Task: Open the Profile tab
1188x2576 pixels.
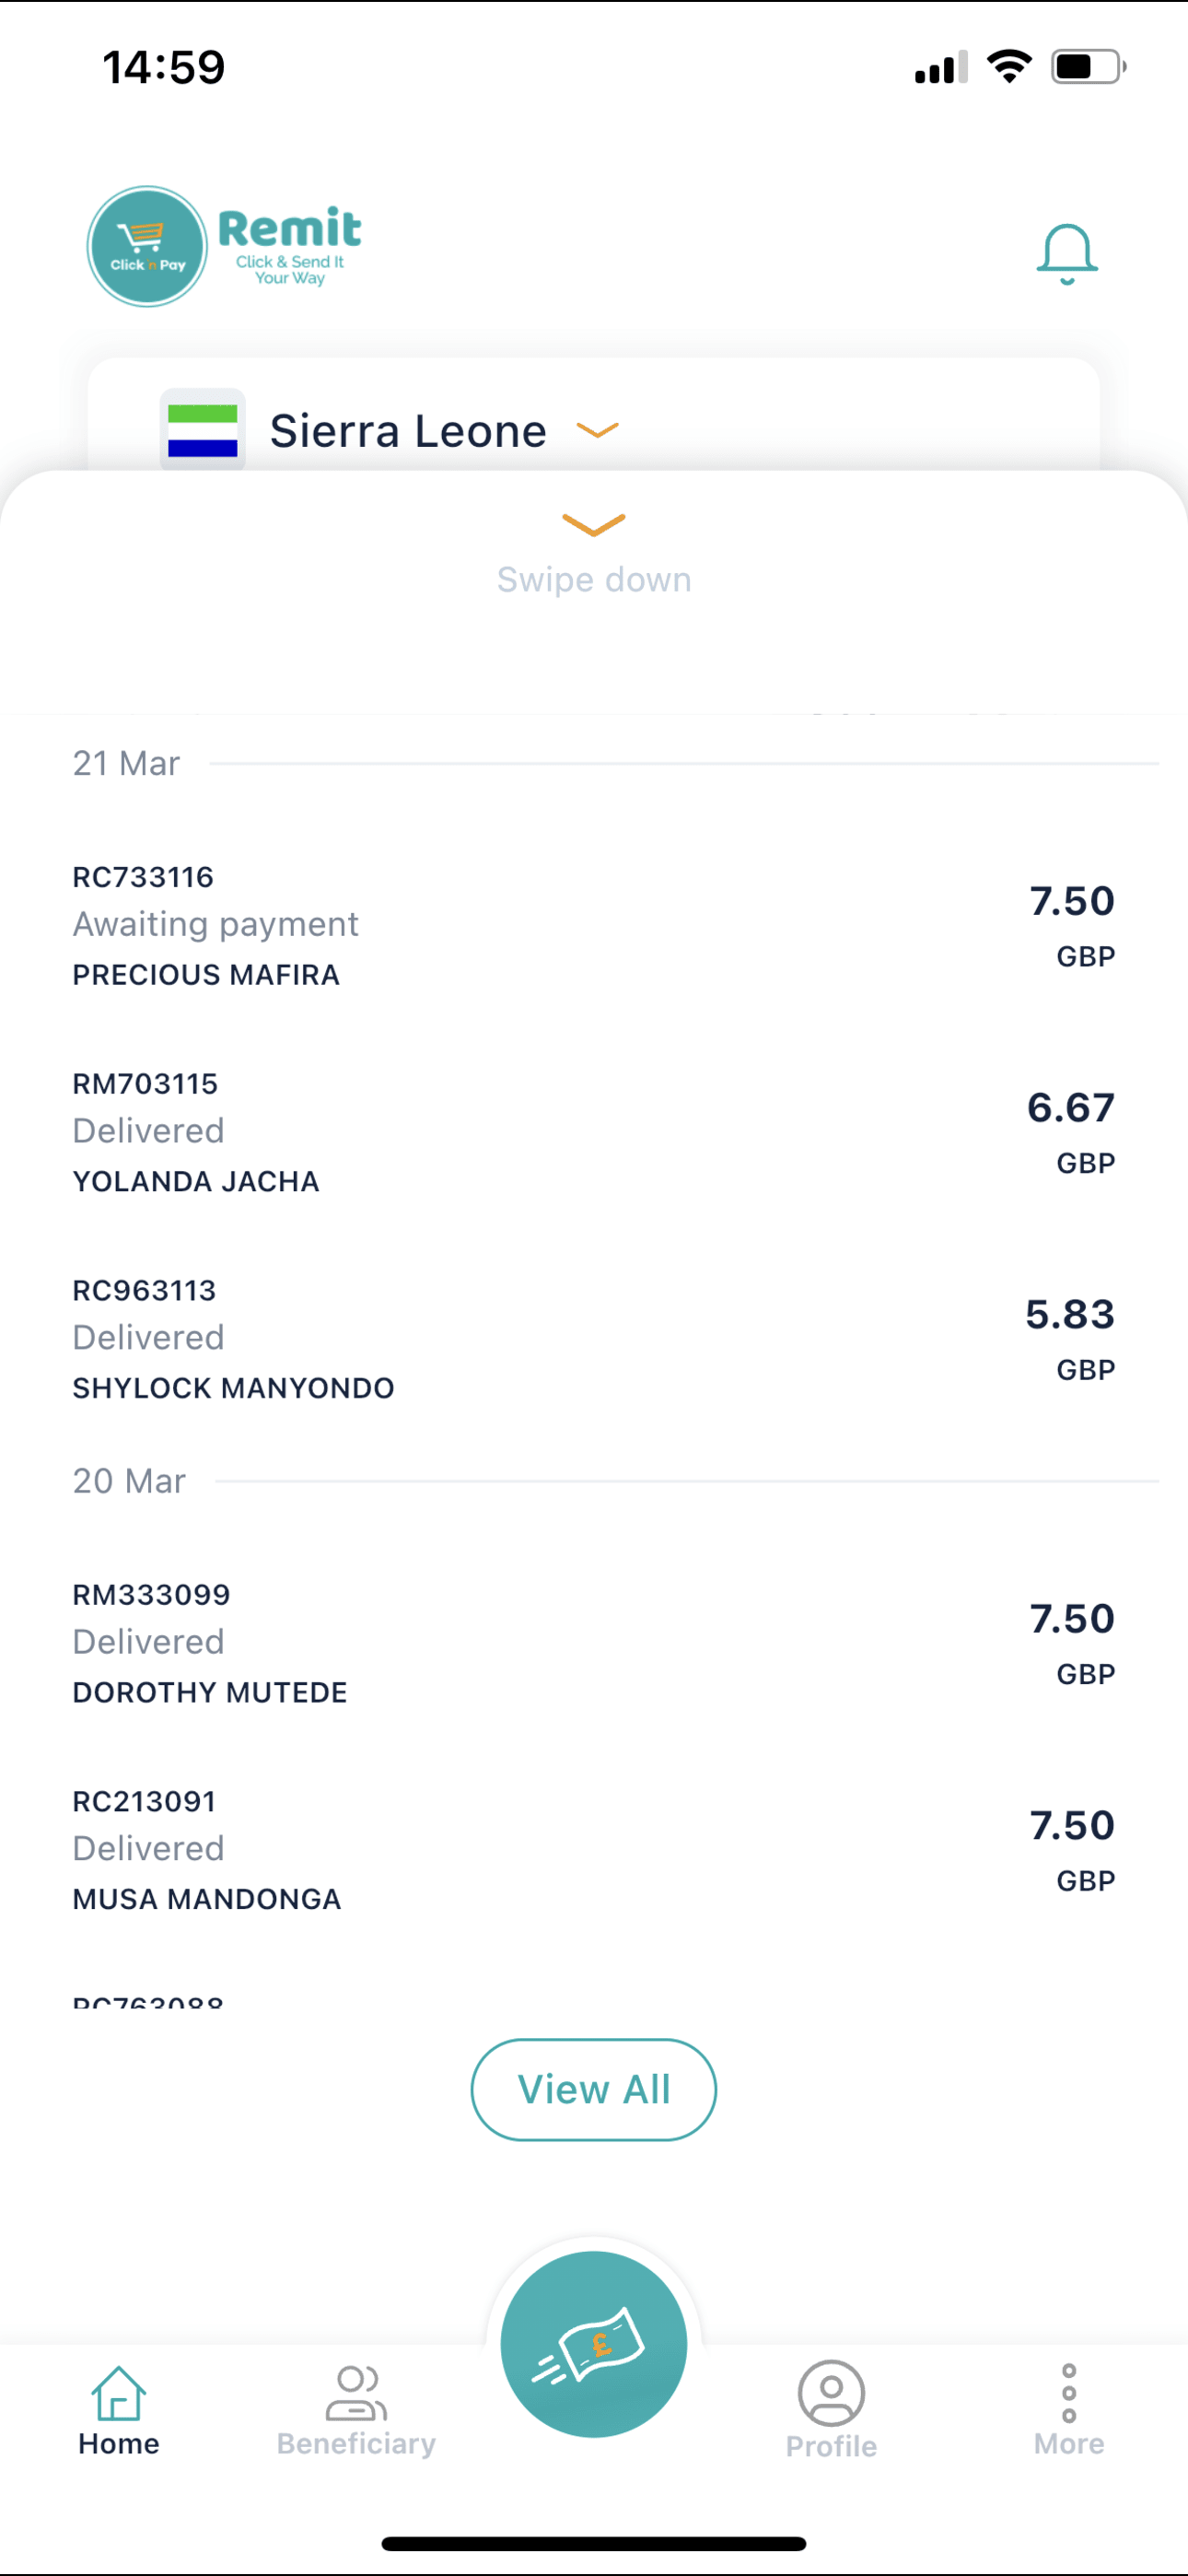Action: click(x=831, y=2411)
